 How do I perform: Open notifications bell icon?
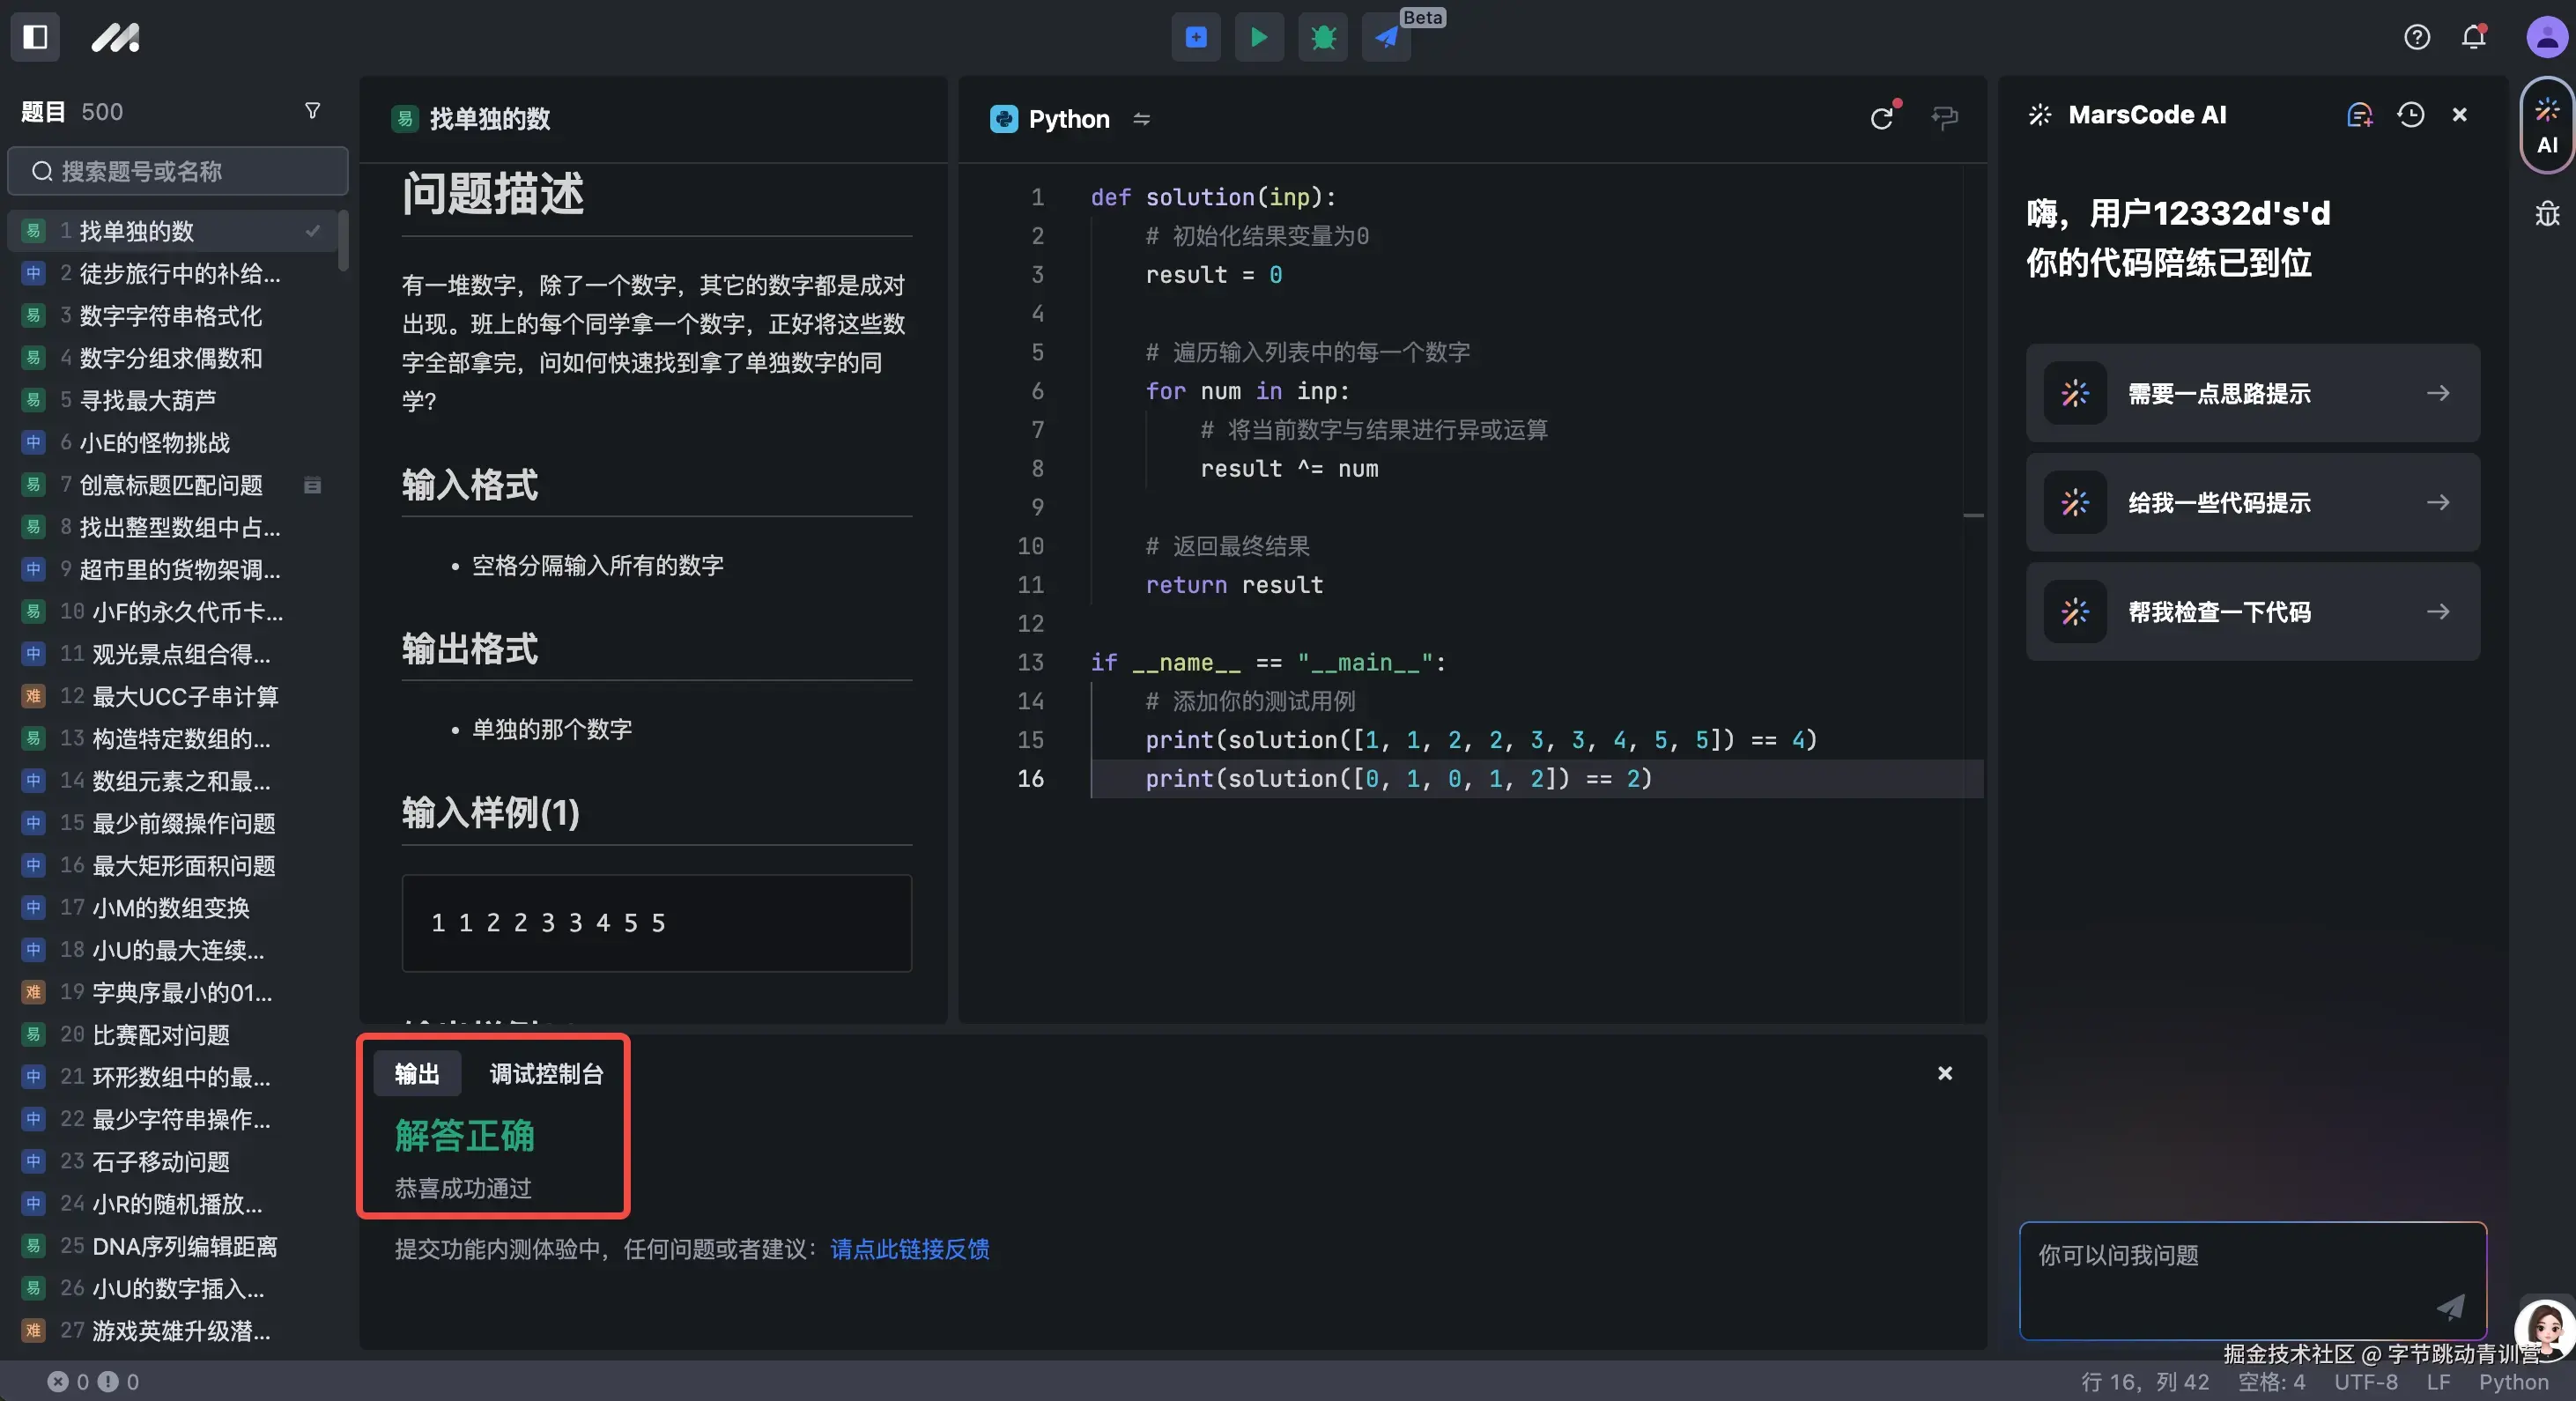[x=2474, y=37]
